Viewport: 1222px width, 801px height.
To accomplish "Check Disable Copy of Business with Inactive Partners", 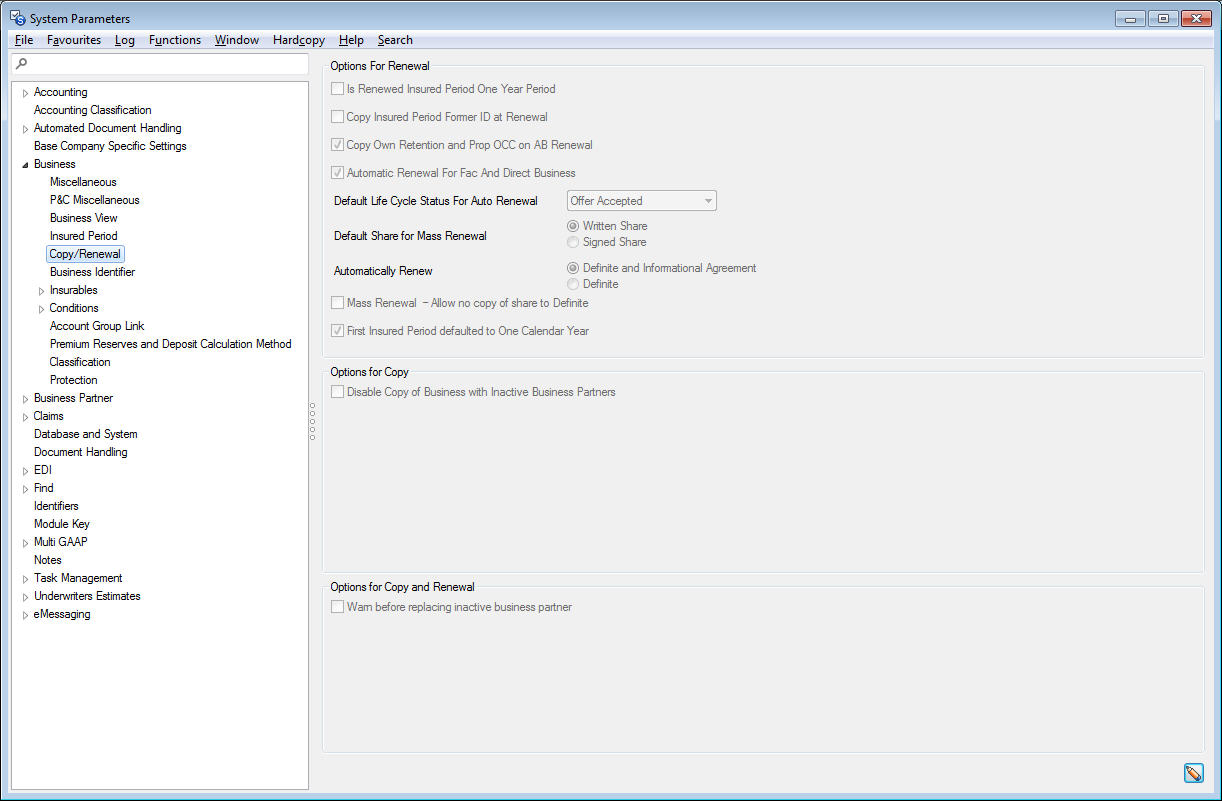I will click(338, 392).
